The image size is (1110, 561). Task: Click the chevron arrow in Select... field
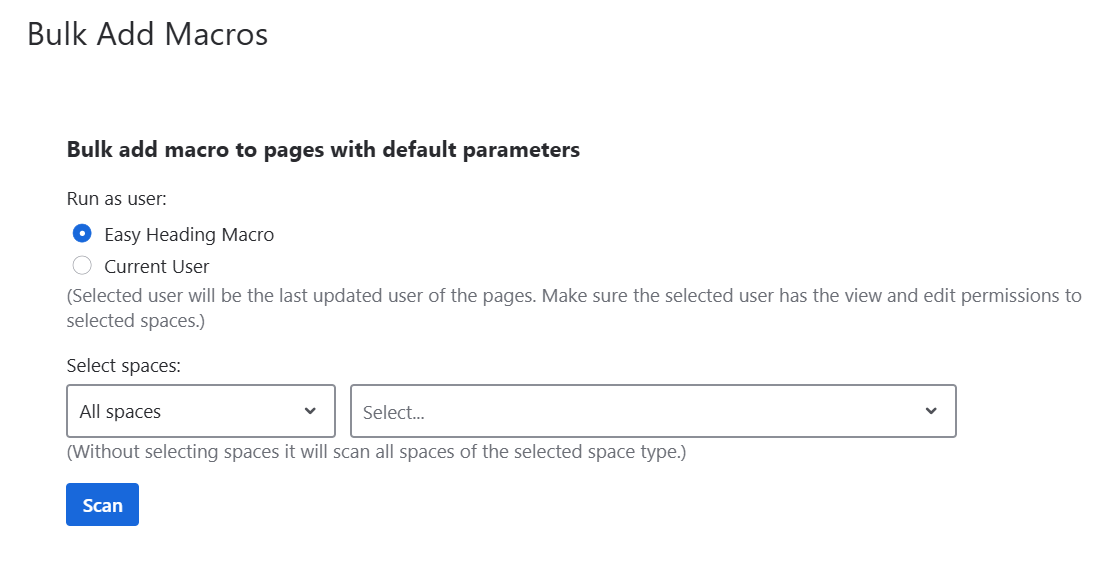[x=932, y=411]
